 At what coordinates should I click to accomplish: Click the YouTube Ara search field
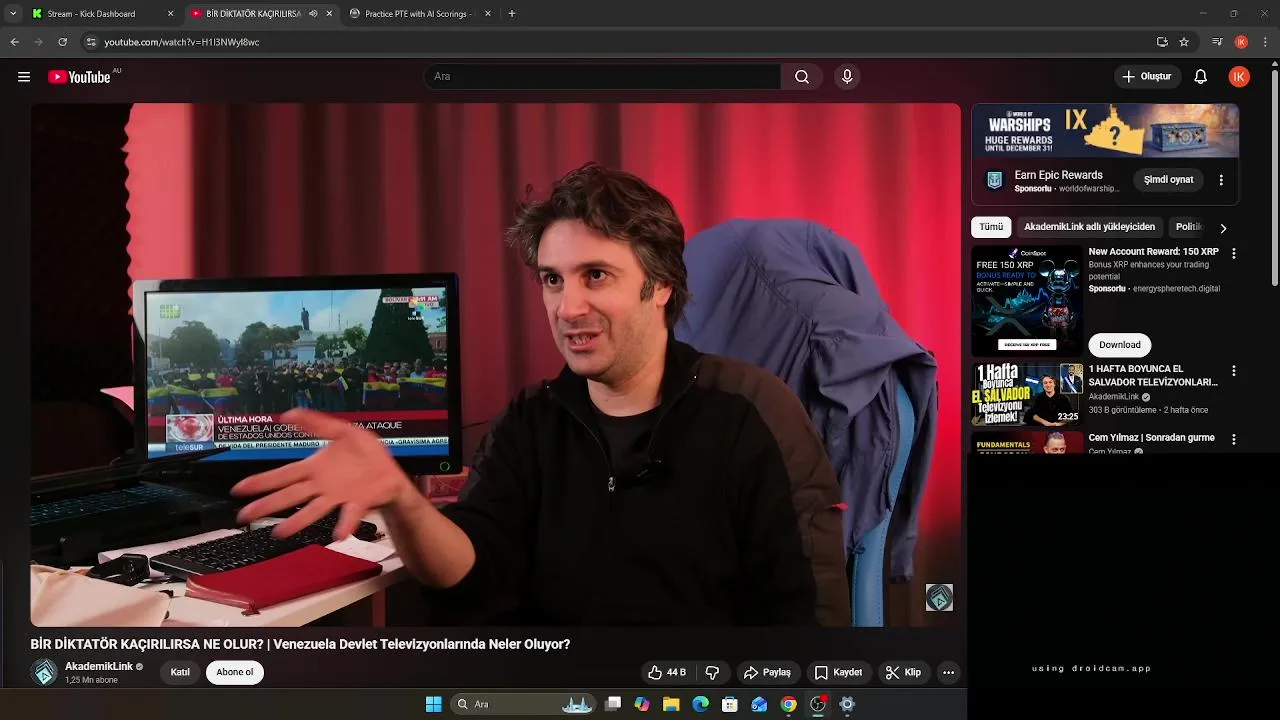(603, 77)
